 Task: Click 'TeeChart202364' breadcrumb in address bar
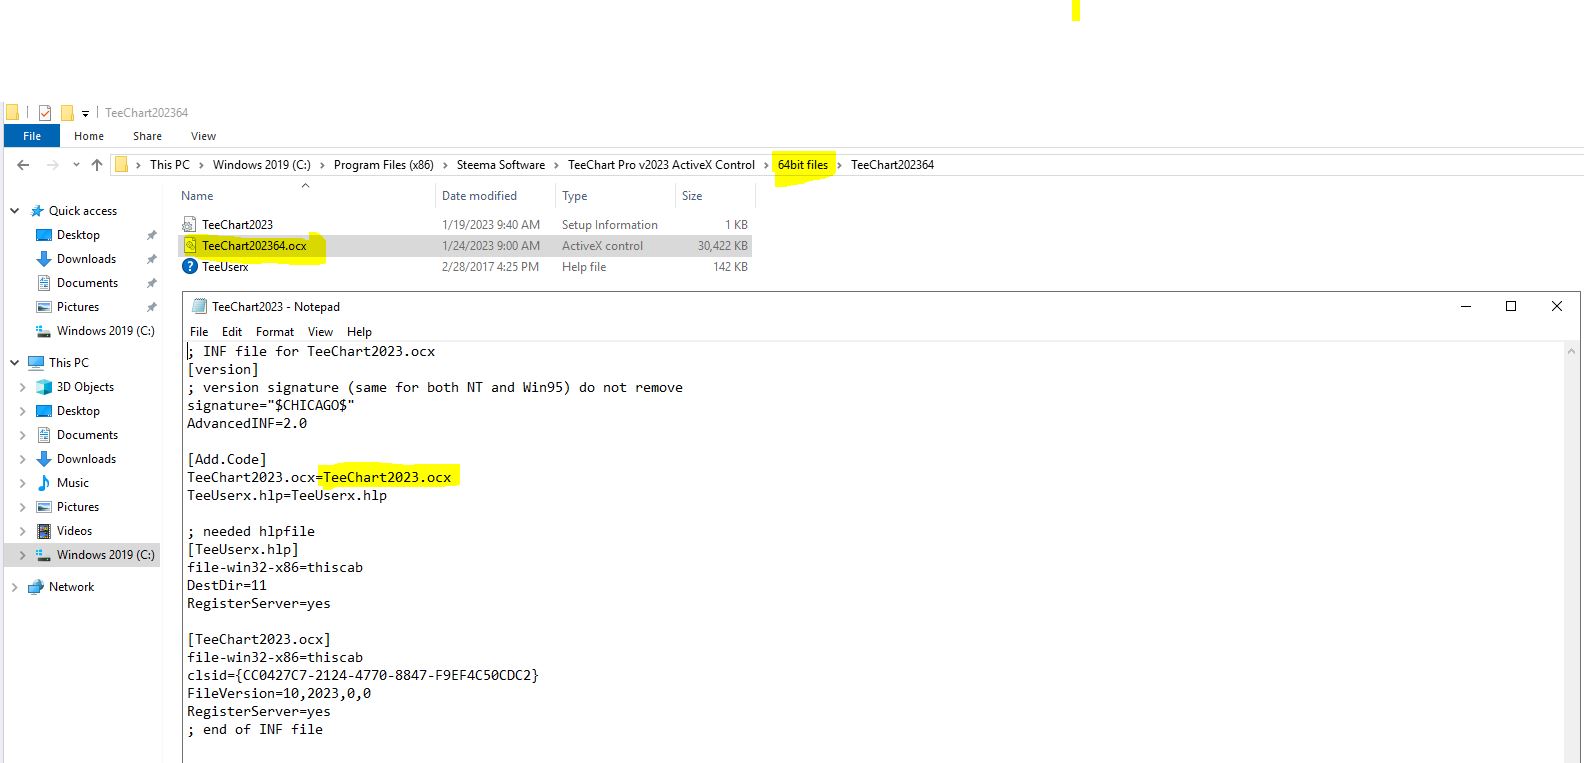892,165
